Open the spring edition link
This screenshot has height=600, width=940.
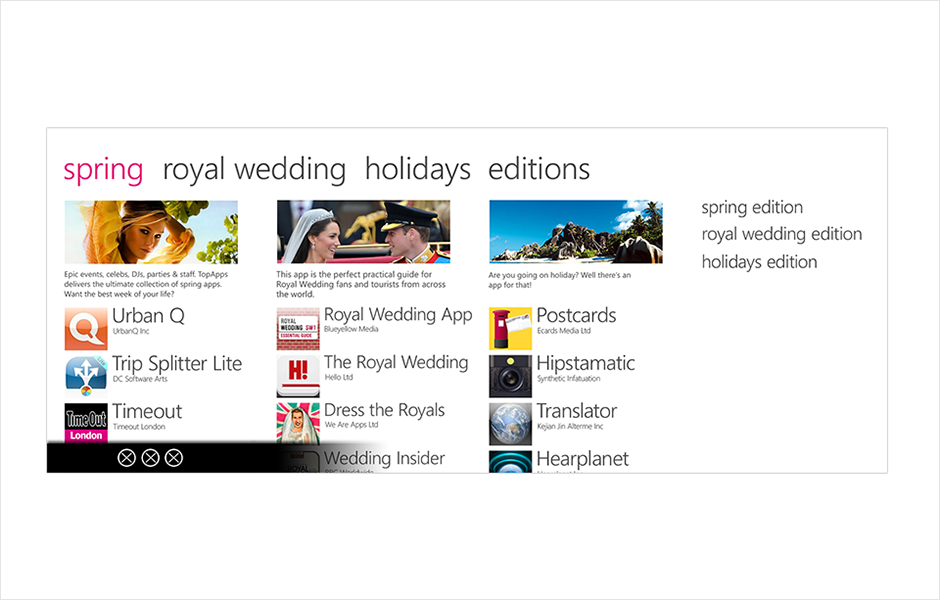click(x=752, y=207)
